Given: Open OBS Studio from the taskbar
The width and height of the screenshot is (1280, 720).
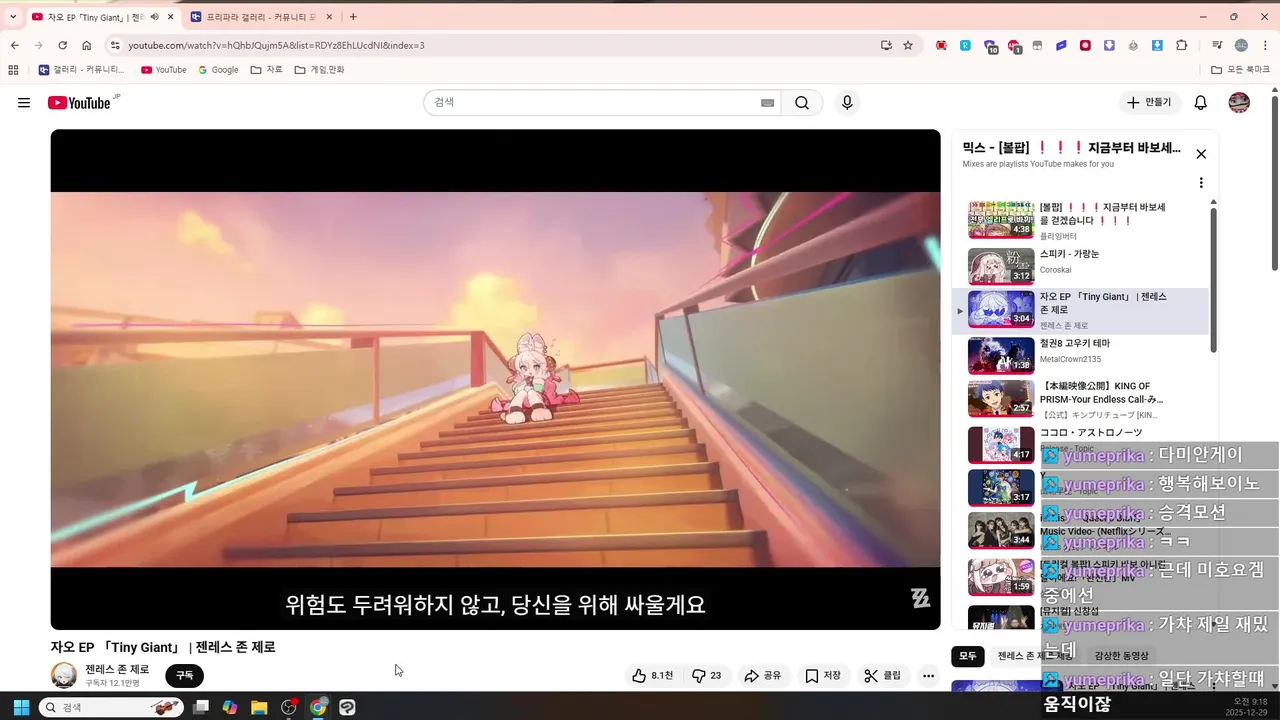Looking at the screenshot, I should [x=289, y=707].
